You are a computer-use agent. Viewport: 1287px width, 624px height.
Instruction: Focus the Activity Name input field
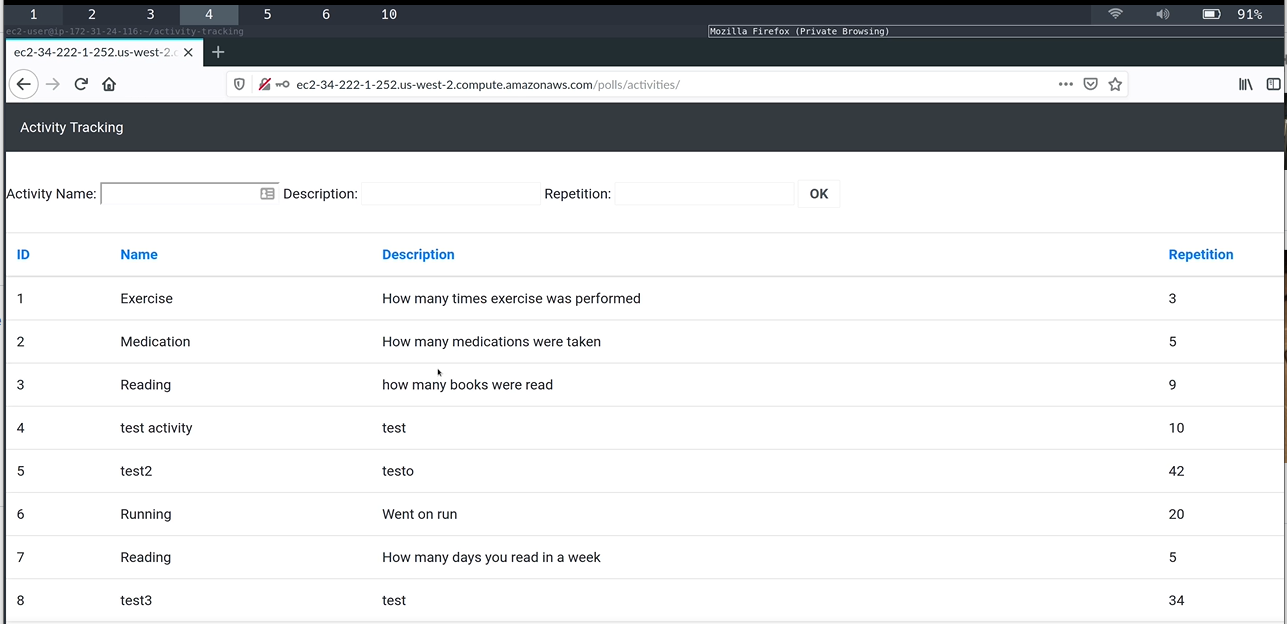[180, 194]
